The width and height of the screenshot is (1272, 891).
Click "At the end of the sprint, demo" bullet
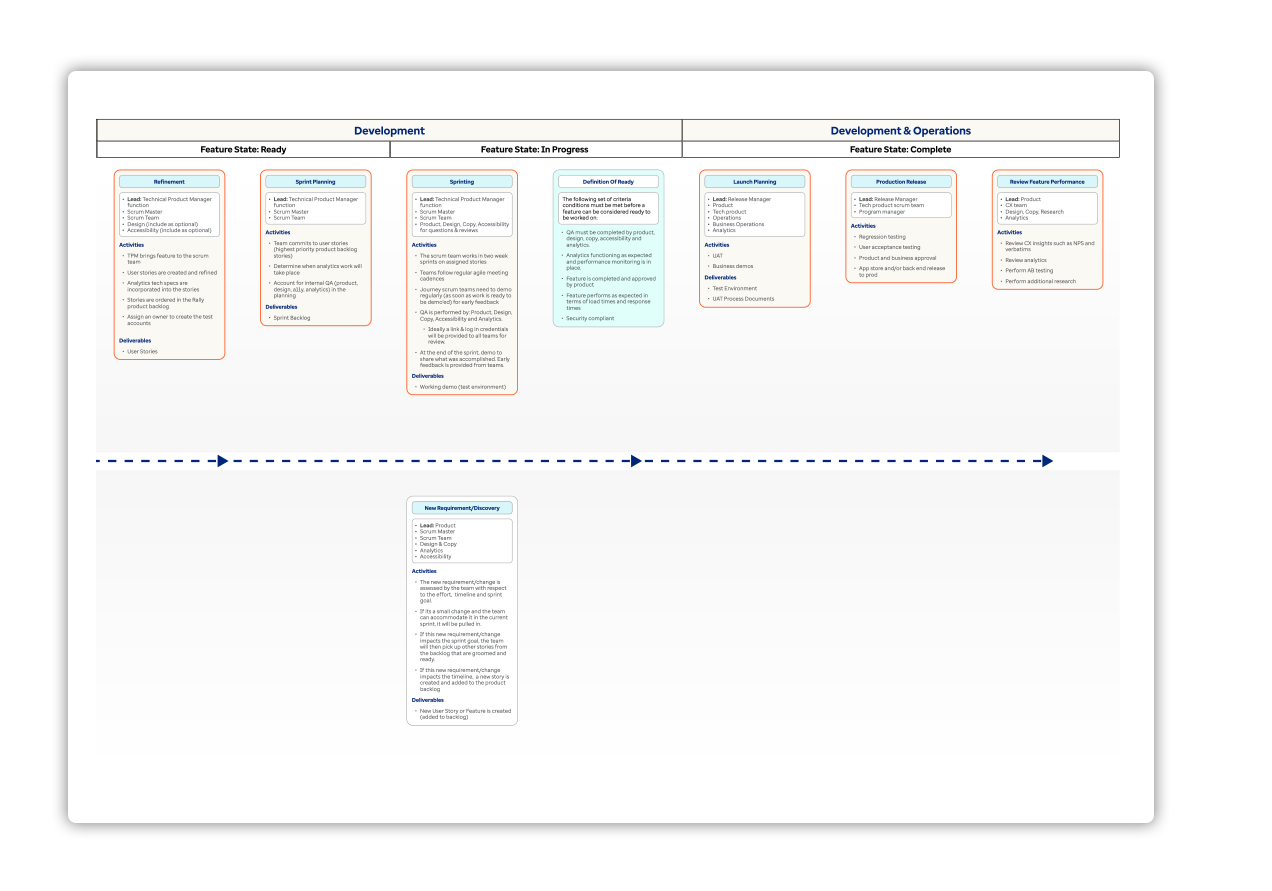[x=463, y=358]
